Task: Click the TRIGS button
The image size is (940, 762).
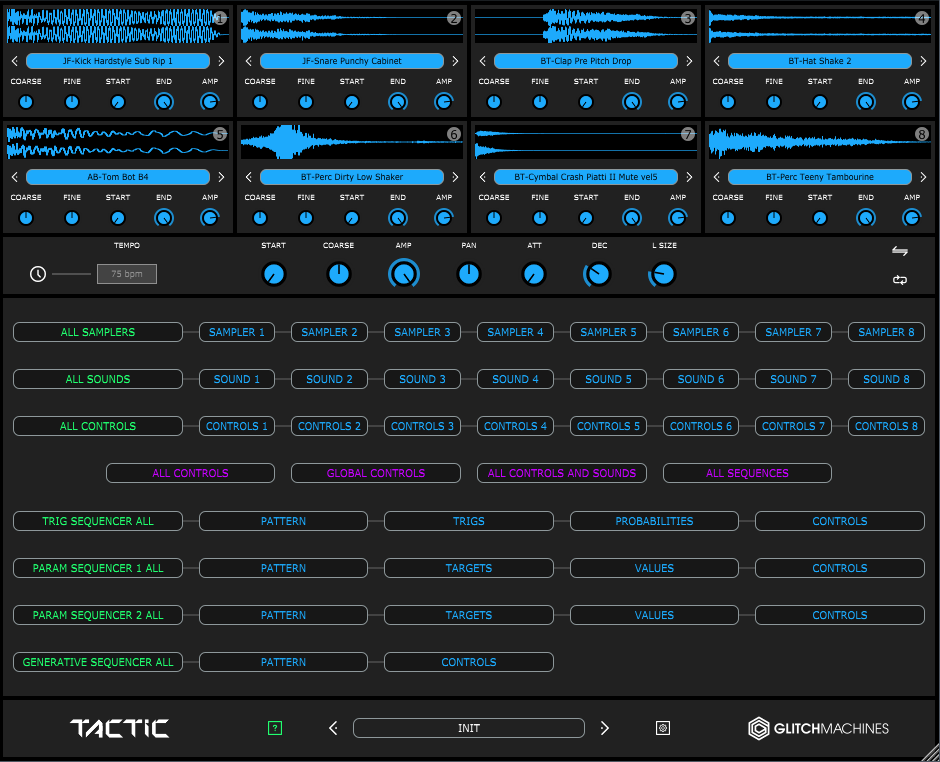Action: [469, 521]
